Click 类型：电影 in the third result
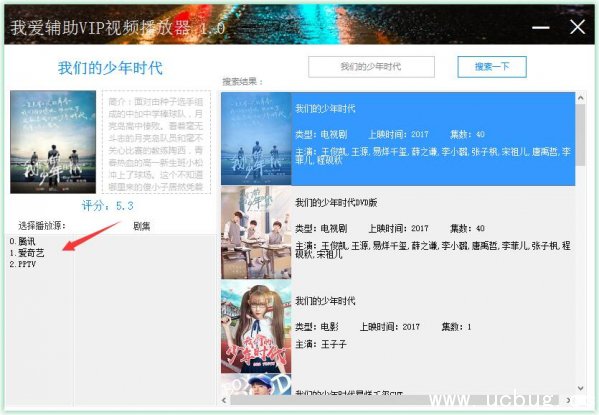The image size is (599, 415). click(317, 327)
